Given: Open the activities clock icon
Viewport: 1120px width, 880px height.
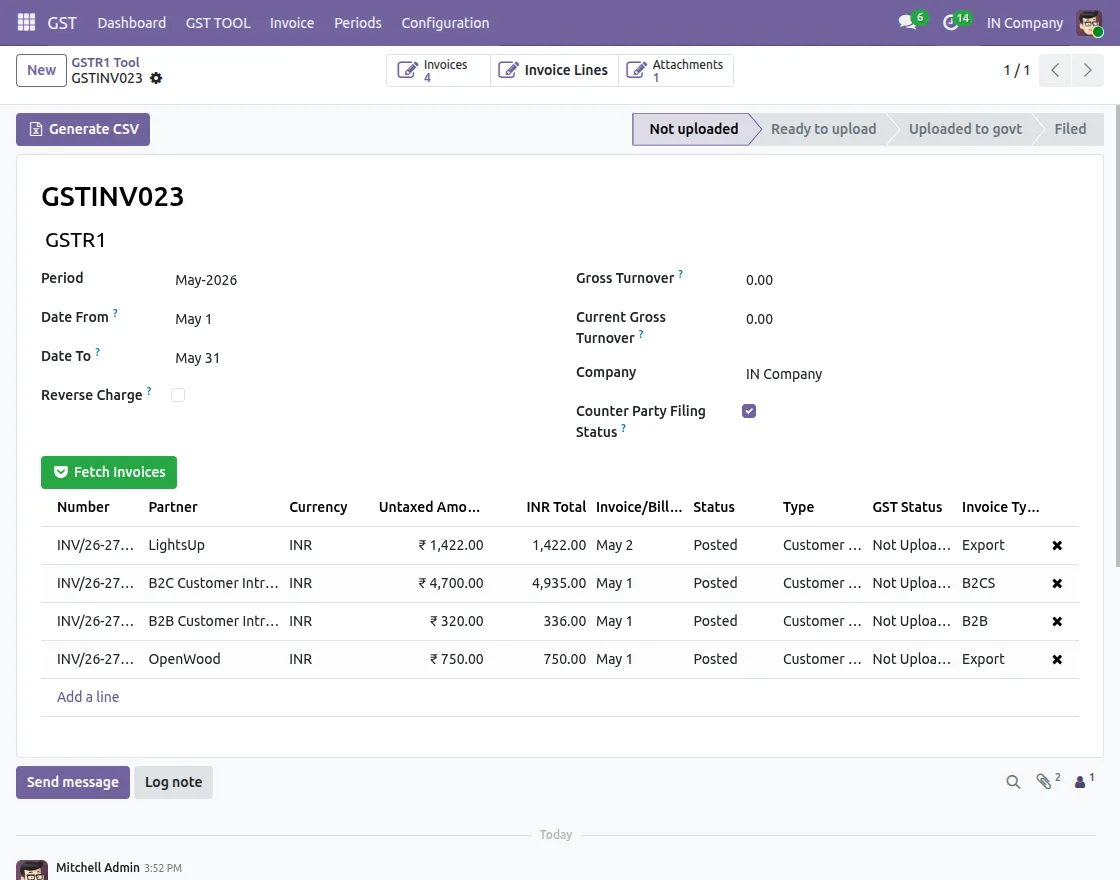Looking at the screenshot, I should (x=950, y=22).
